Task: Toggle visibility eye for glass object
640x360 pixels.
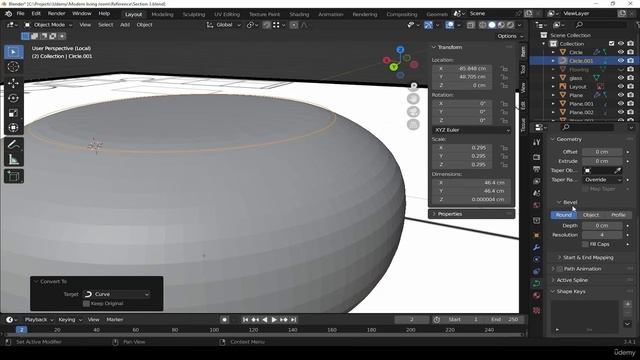Action: pyautogui.click(x=620, y=78)
